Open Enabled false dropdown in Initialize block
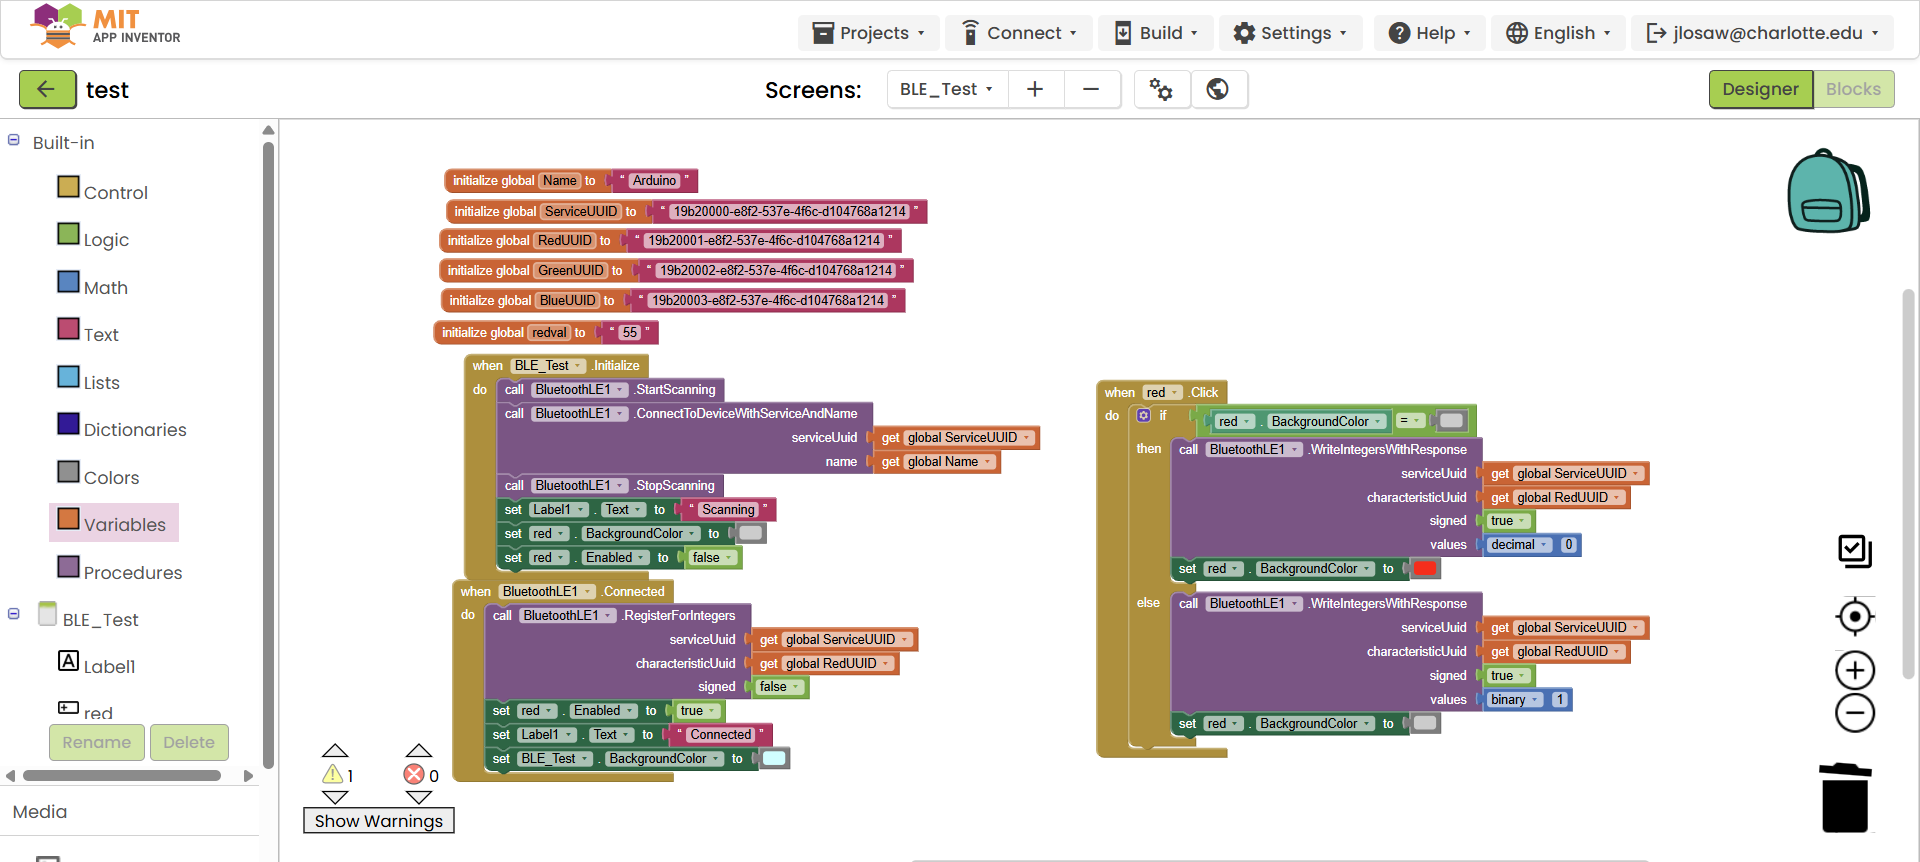The height and width of the screenshot is (862, 1920). click(714, 558)
